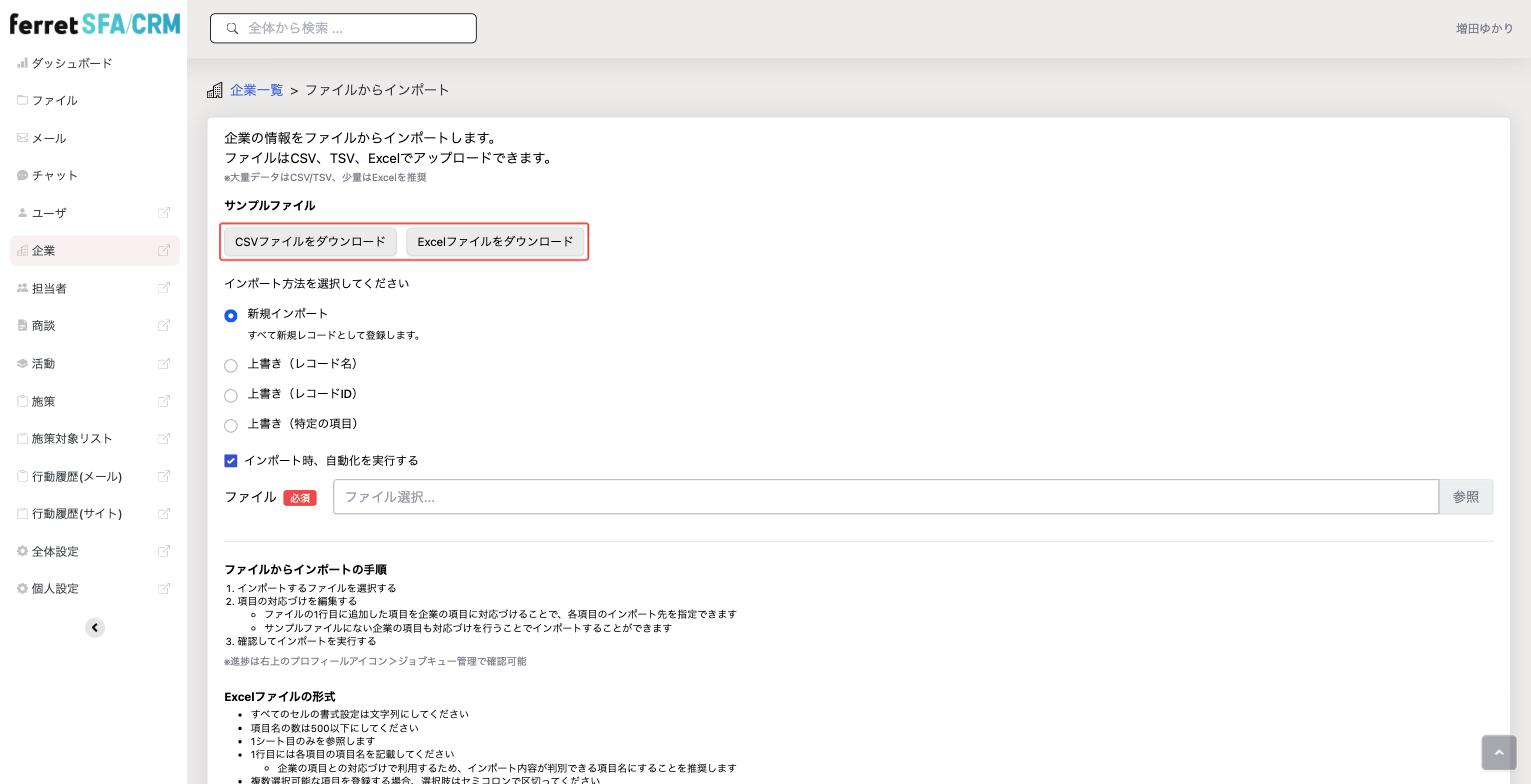The width and height of the screenshot is (1531, 784).
Task: Click external-link icon beside 個人設定
Action: coord(164,588)
